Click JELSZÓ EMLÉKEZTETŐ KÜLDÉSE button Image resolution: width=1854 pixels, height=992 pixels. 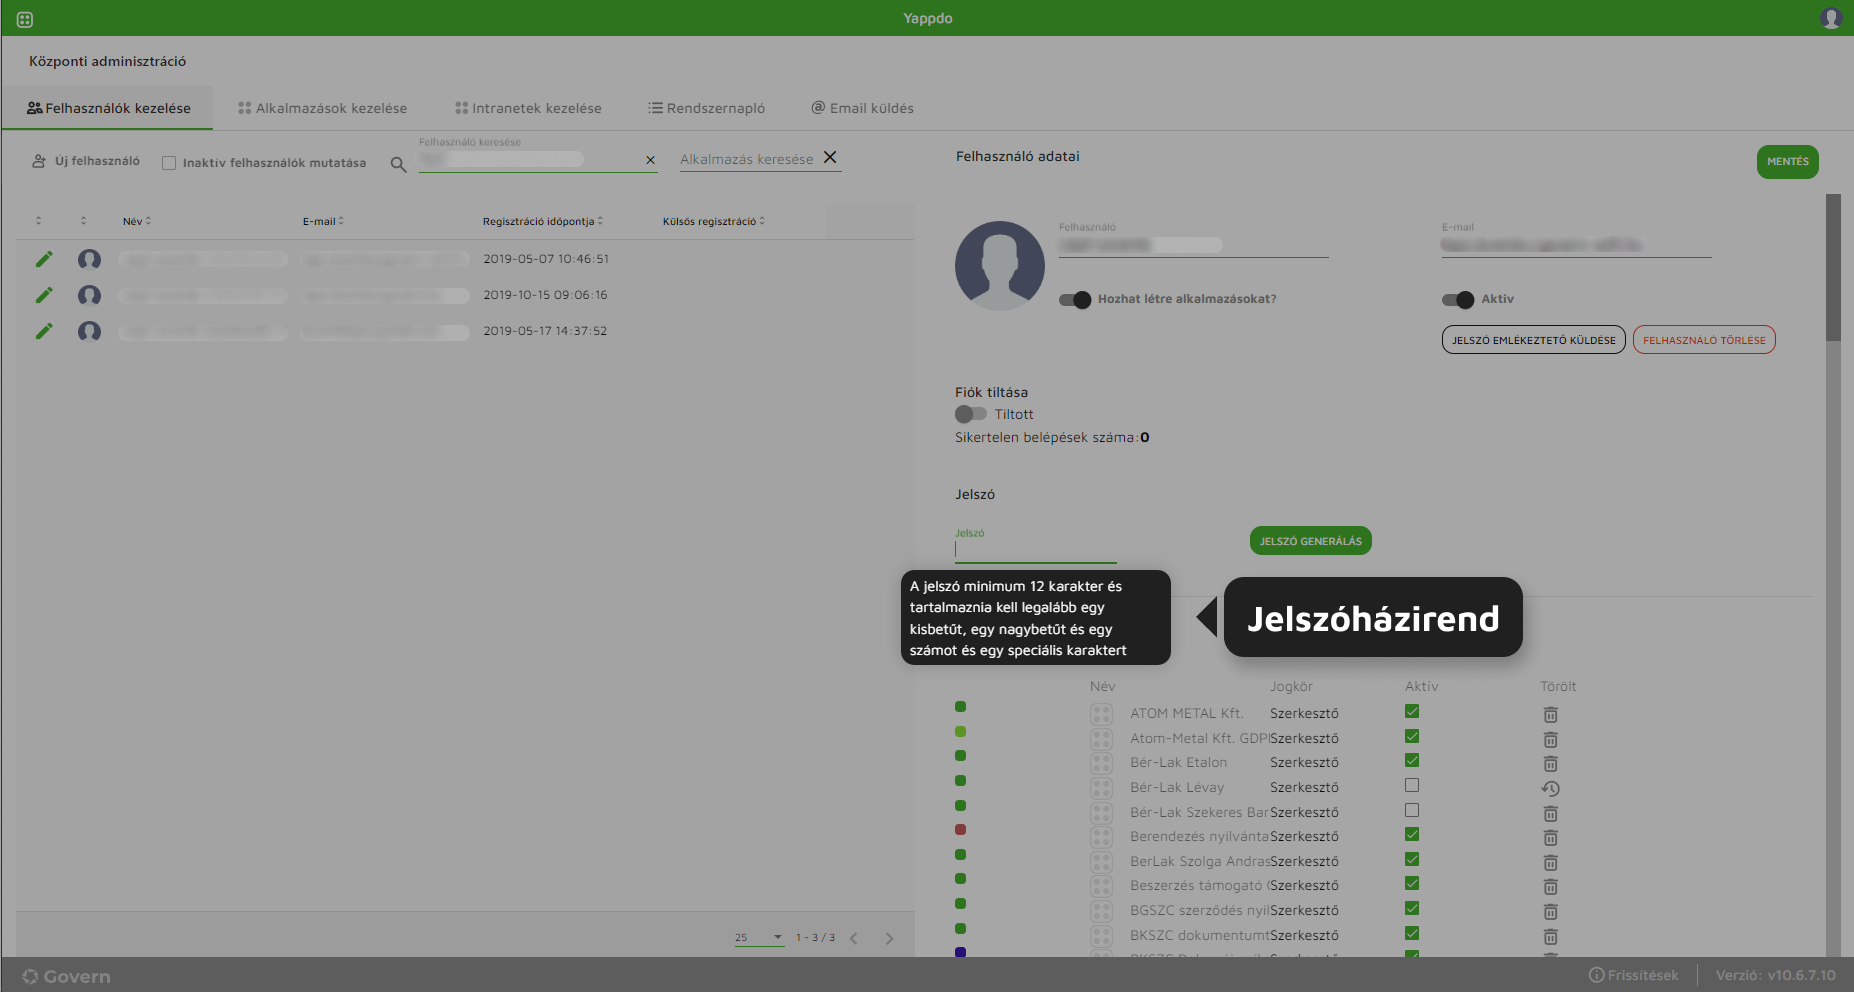[x=1534, y=340]
